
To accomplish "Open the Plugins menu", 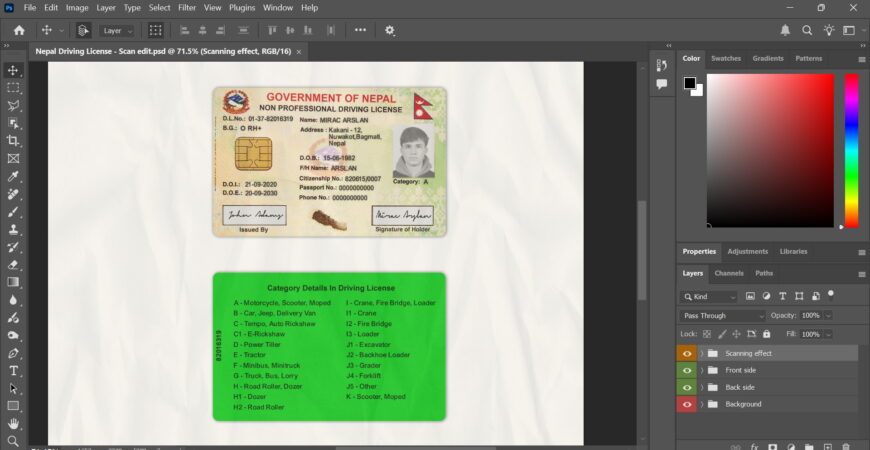I will [x=242, y=8].
